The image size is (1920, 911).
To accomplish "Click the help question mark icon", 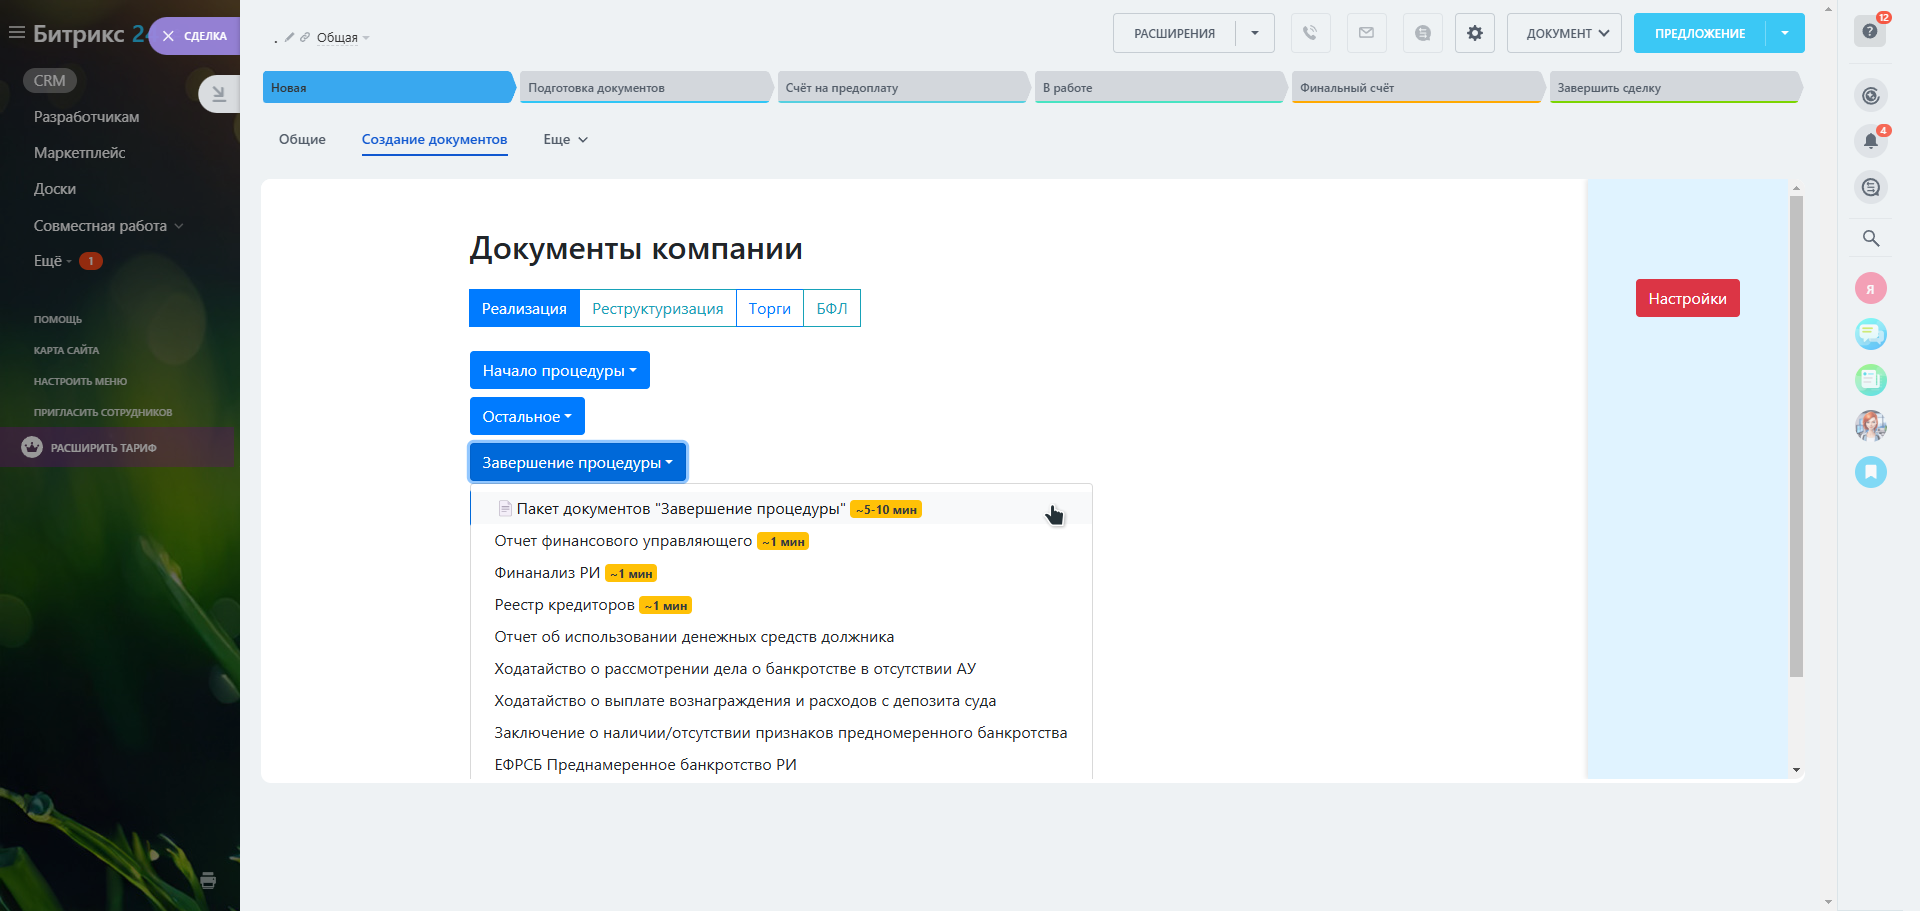I will (1870, 31).
